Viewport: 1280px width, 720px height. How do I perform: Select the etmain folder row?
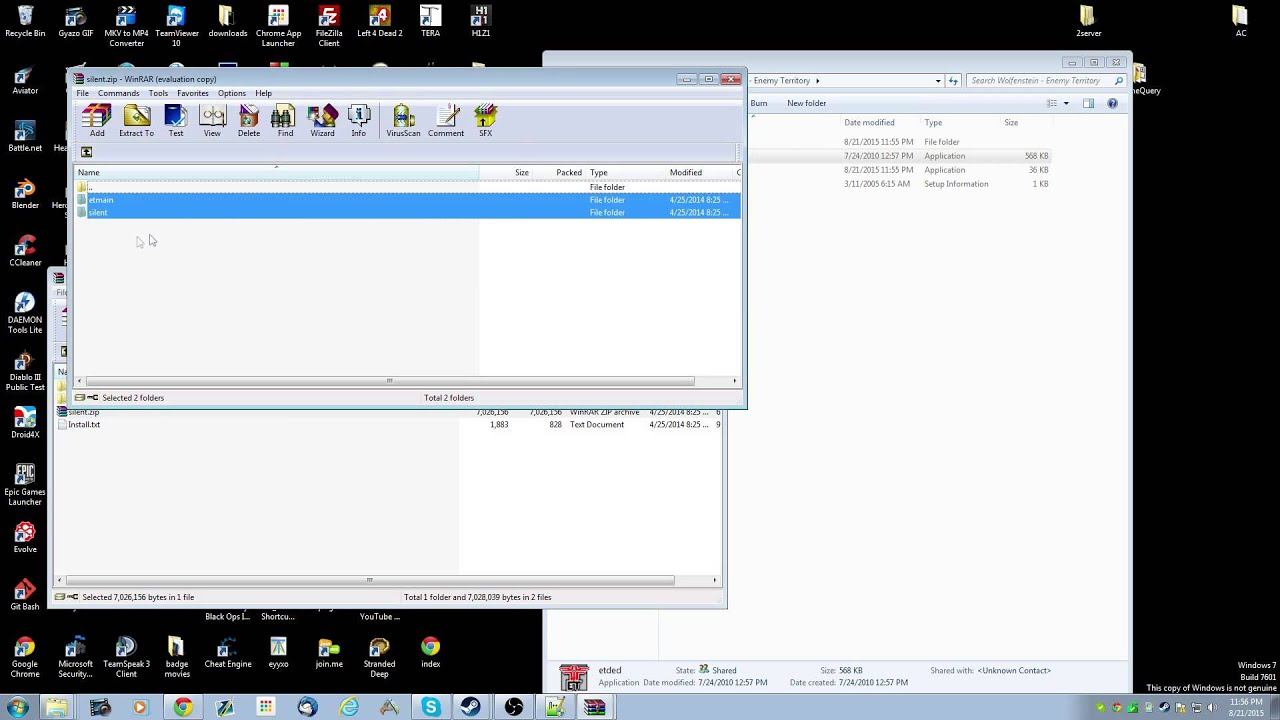coord(408,200)
